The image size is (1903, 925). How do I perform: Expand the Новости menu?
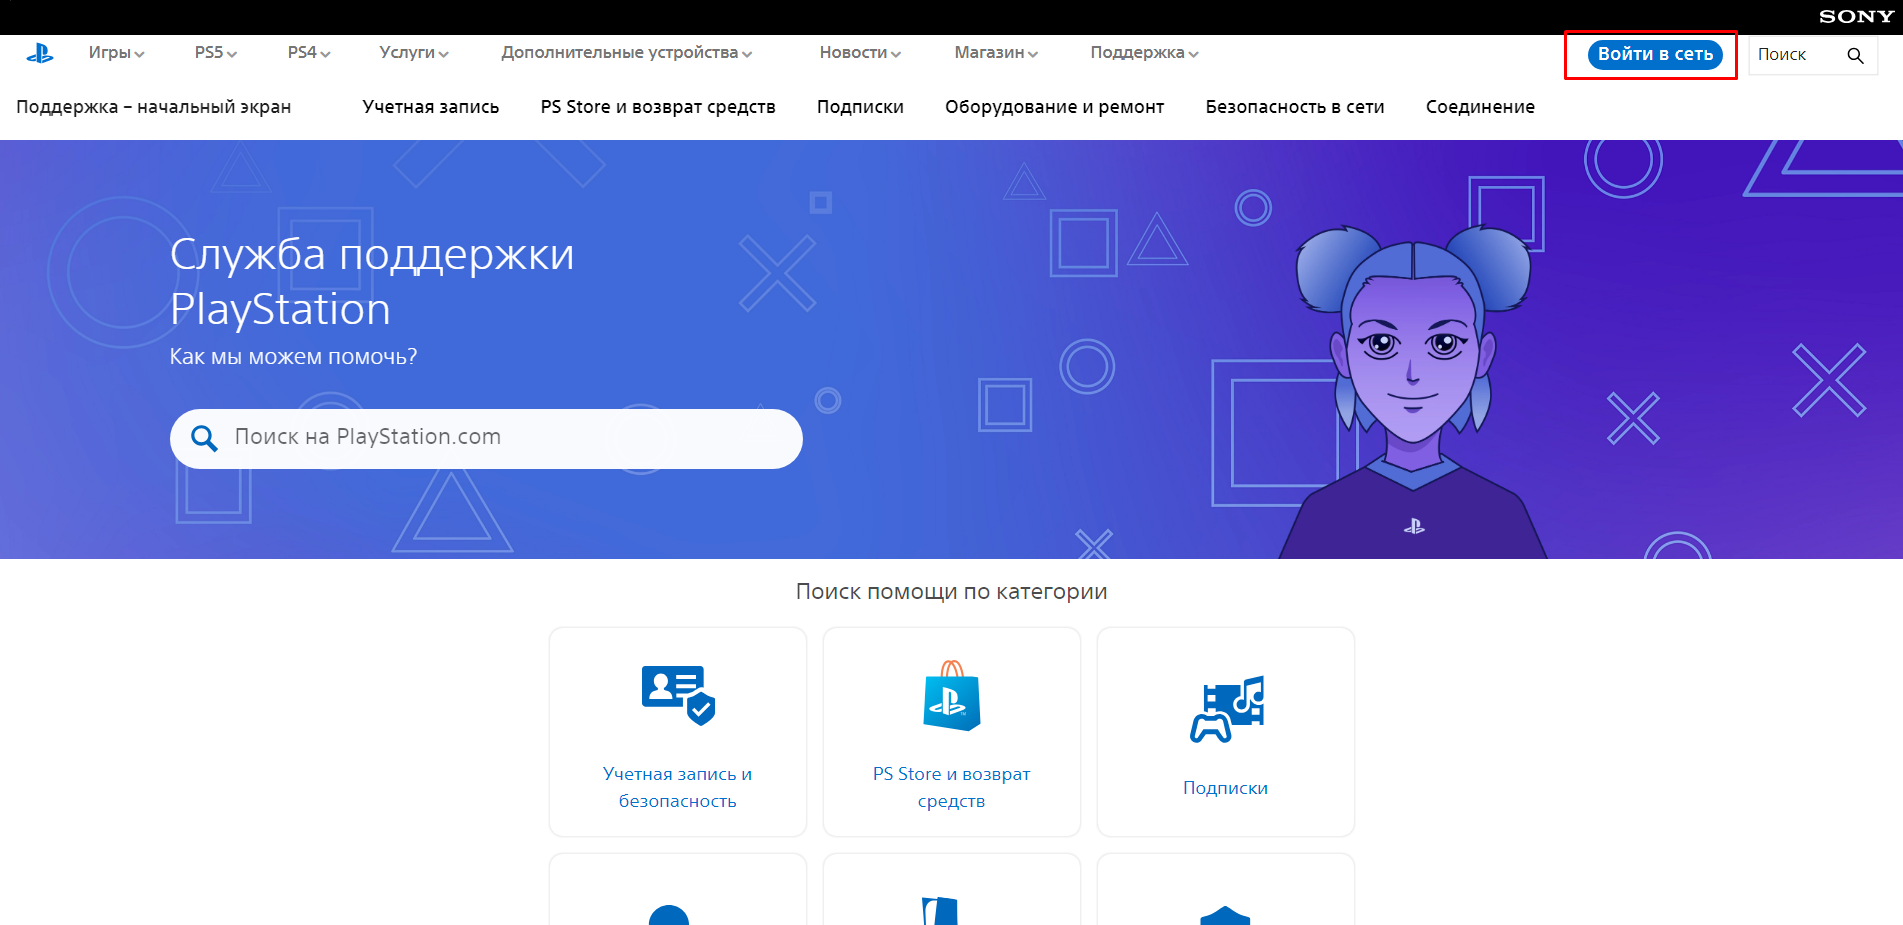point(860,53)
